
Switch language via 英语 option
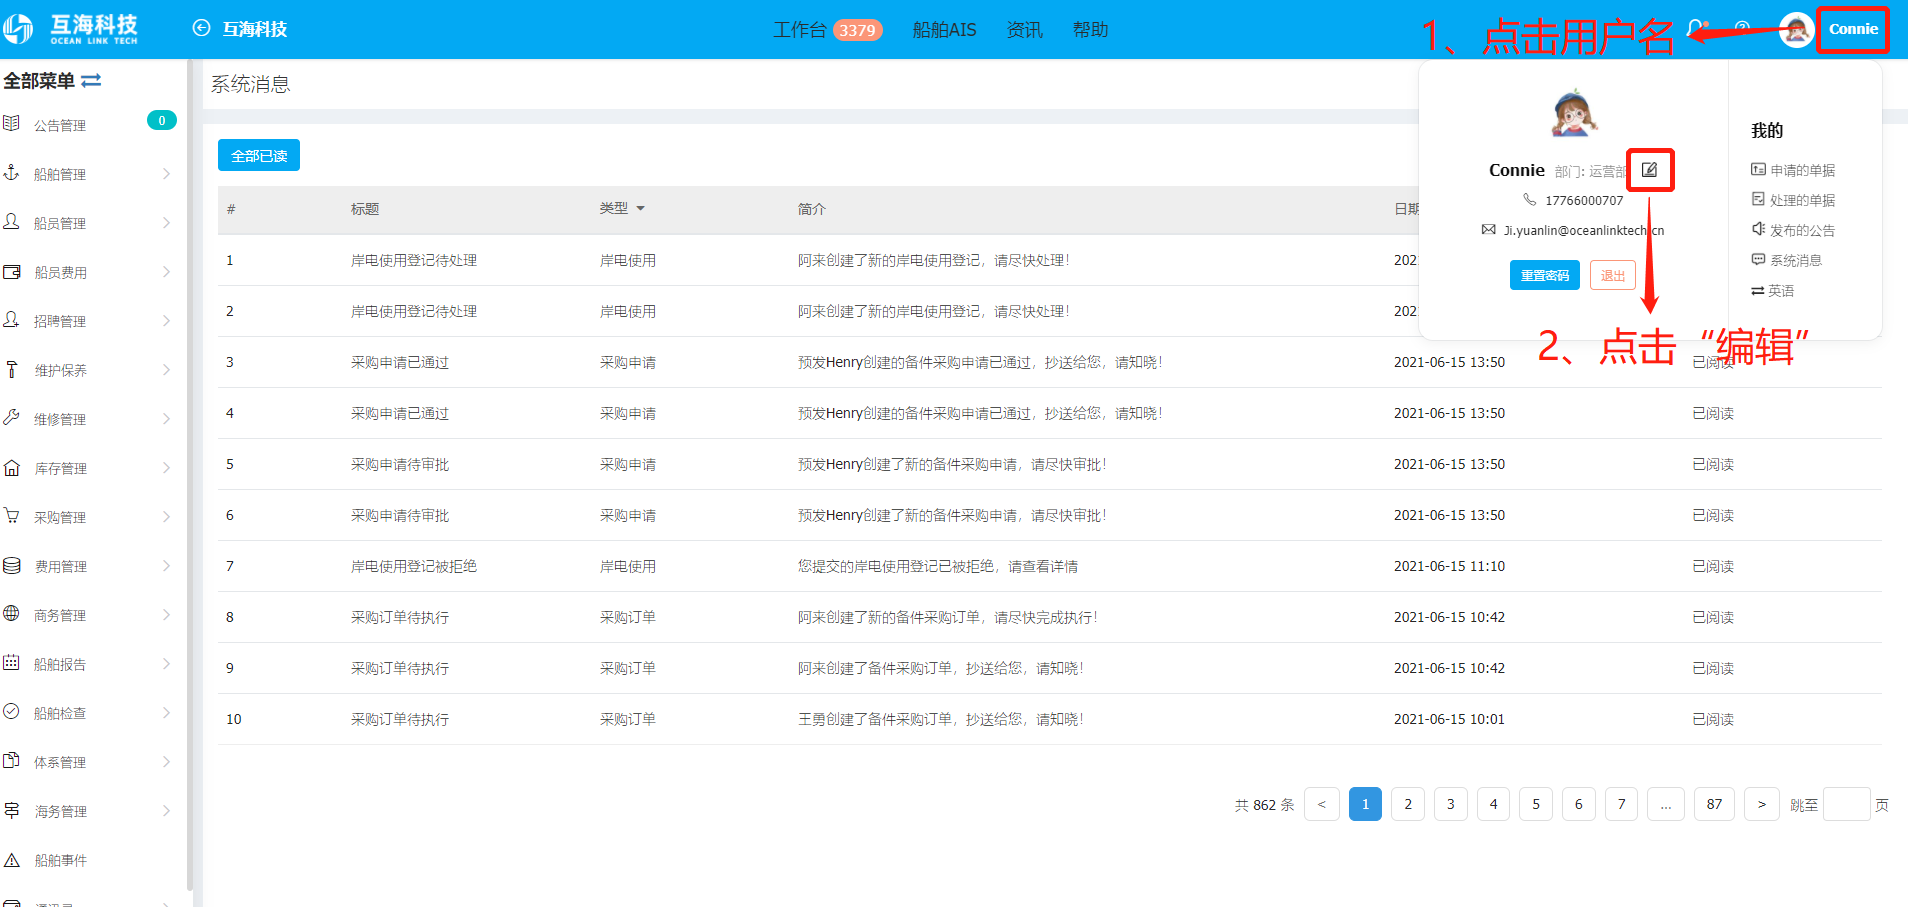(x=1772, y=290)
